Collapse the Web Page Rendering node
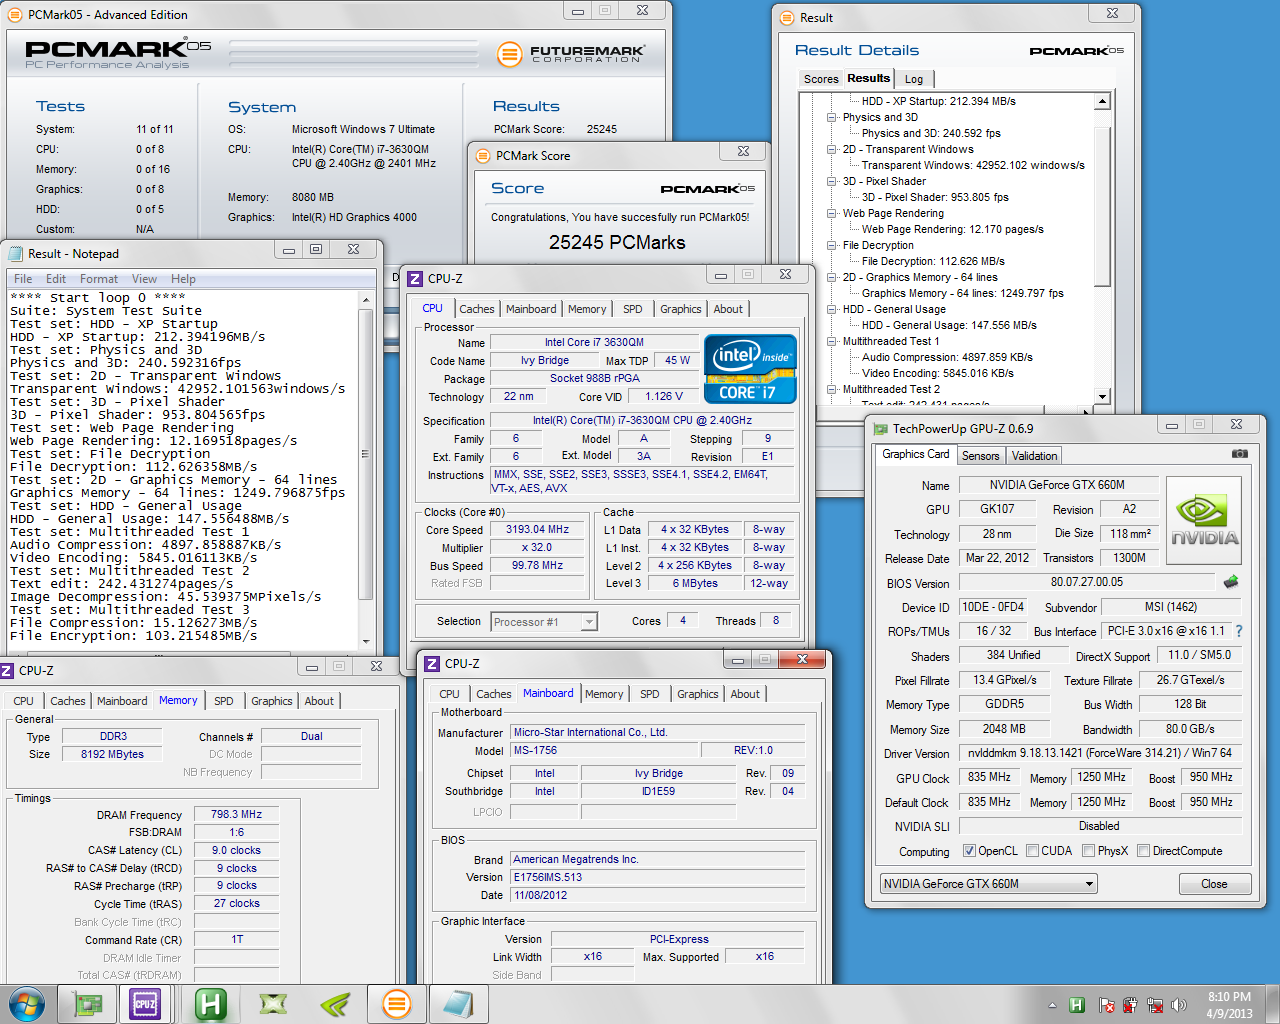 click(832, 213)
